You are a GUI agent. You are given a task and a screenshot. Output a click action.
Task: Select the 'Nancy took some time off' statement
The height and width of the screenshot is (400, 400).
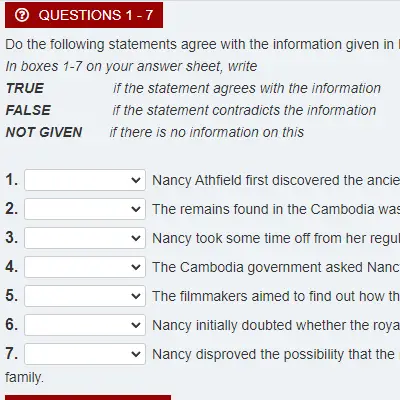[276, 238]
